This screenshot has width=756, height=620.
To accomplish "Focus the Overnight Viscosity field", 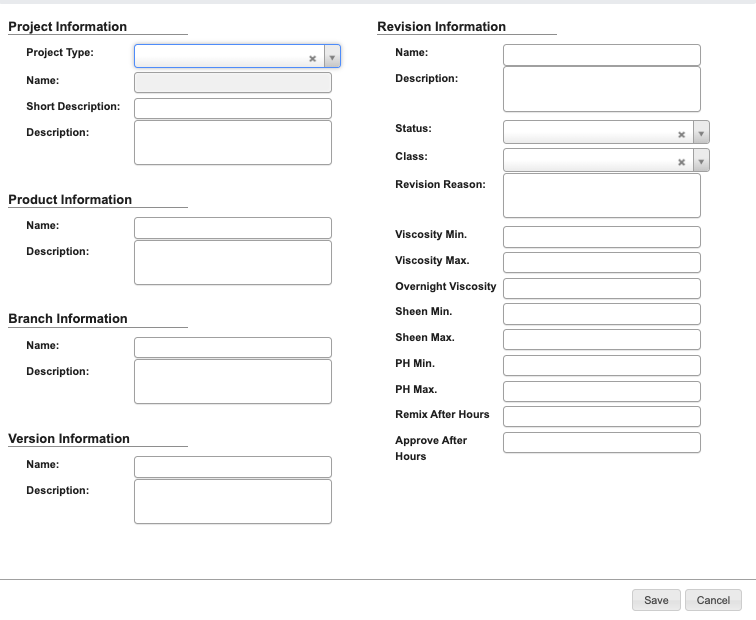I will pyautogui.click(x=602, y=289).
